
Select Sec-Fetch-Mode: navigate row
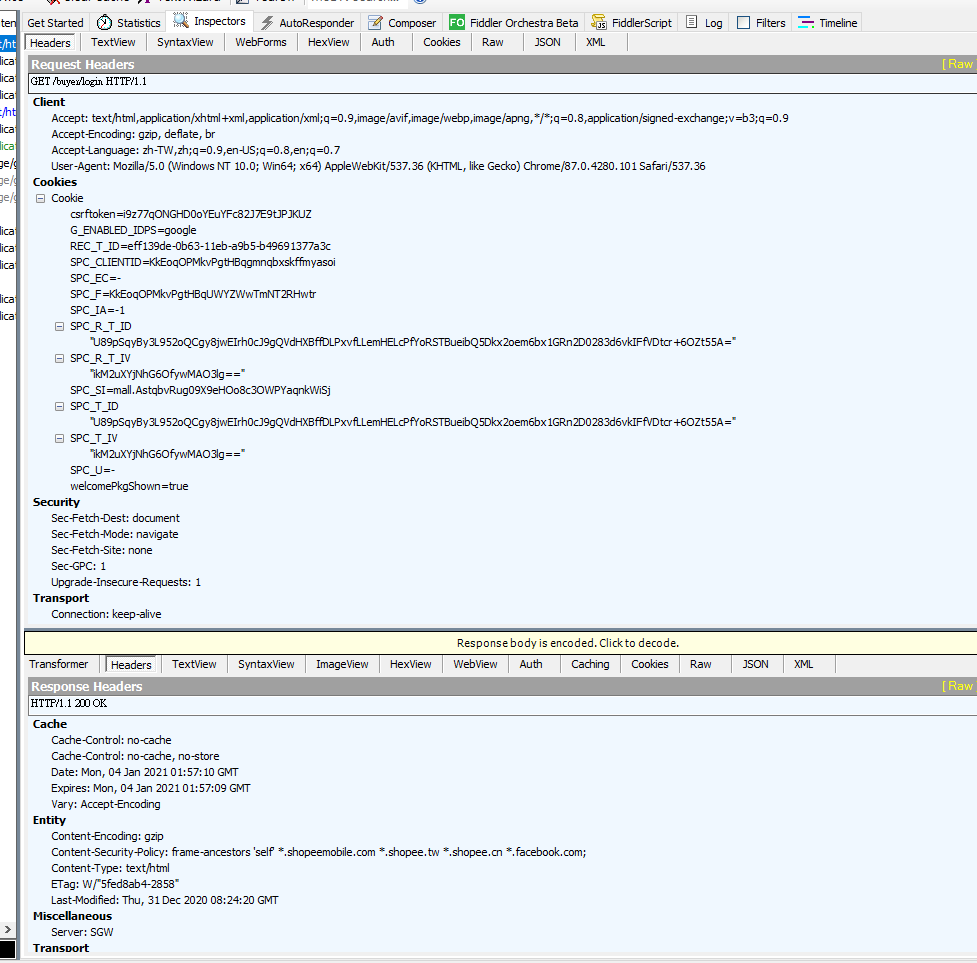coord(115,534)
